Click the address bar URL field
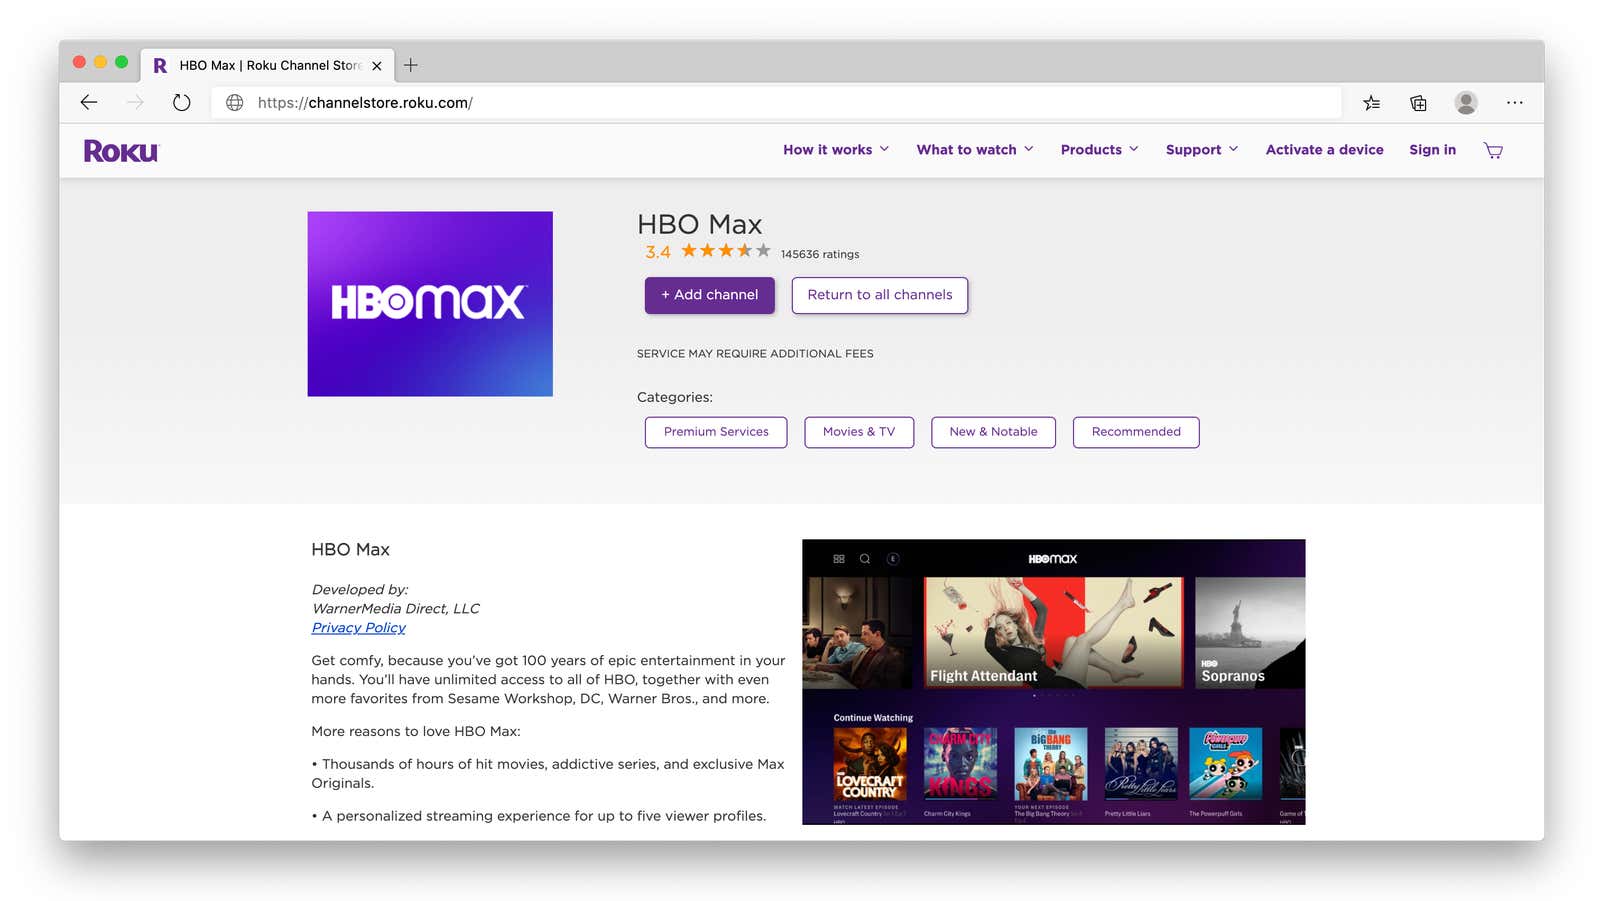Screen dimensions: 1600x901 click(x=775, y=102)
